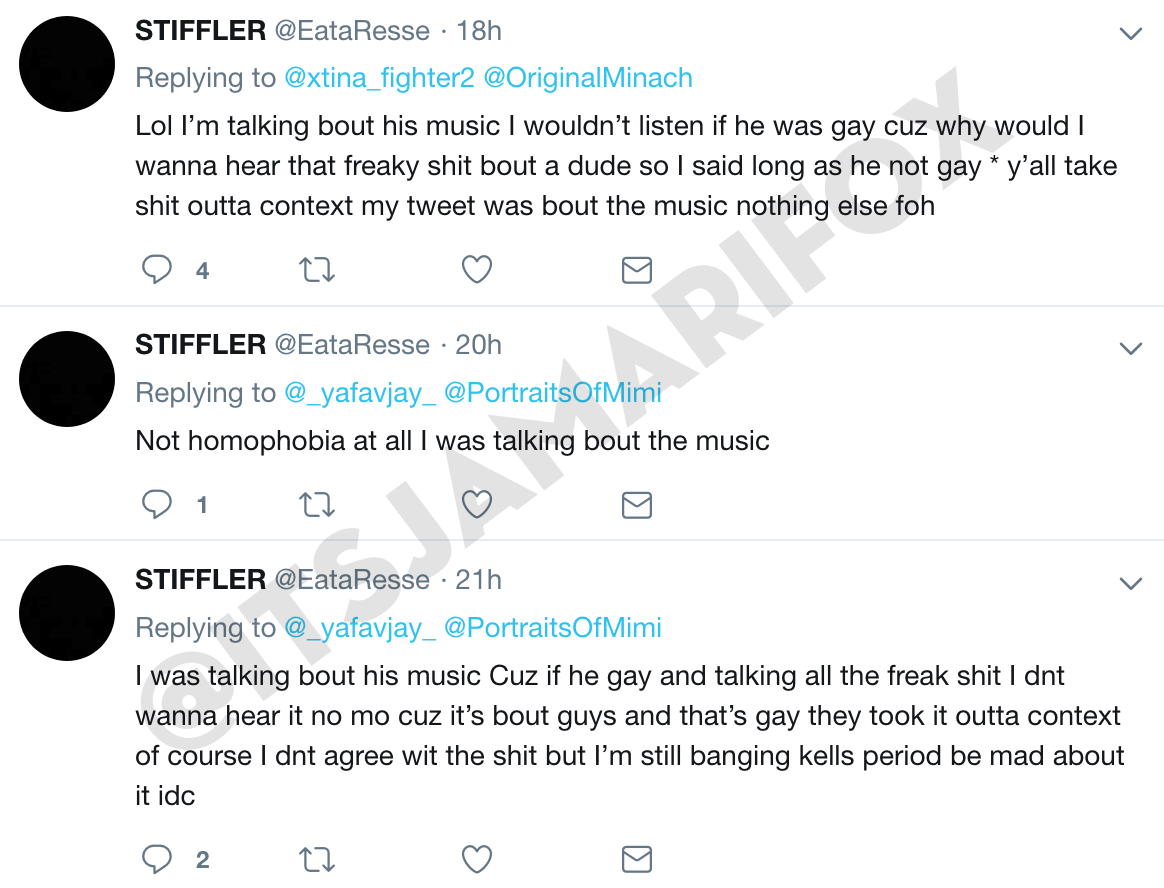Like the 21h tweet
Viewport: 1164px width, 888px height.
click(477, 859)
